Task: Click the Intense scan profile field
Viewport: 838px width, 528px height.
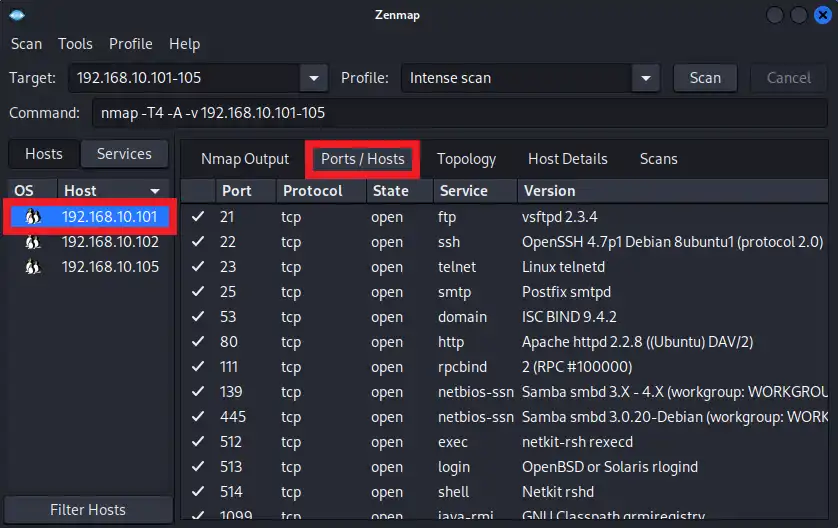Action: tap(516, 78)
